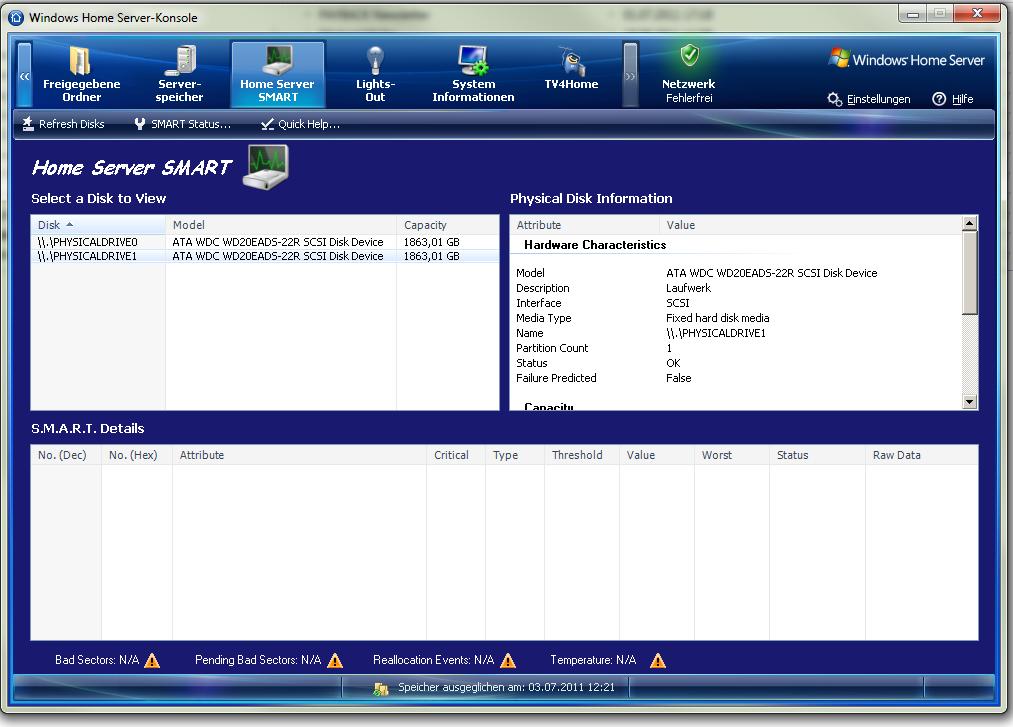This screenshot has height=727, width=1013.
Task: Close the Home Server console window
Action: [977, 14]
